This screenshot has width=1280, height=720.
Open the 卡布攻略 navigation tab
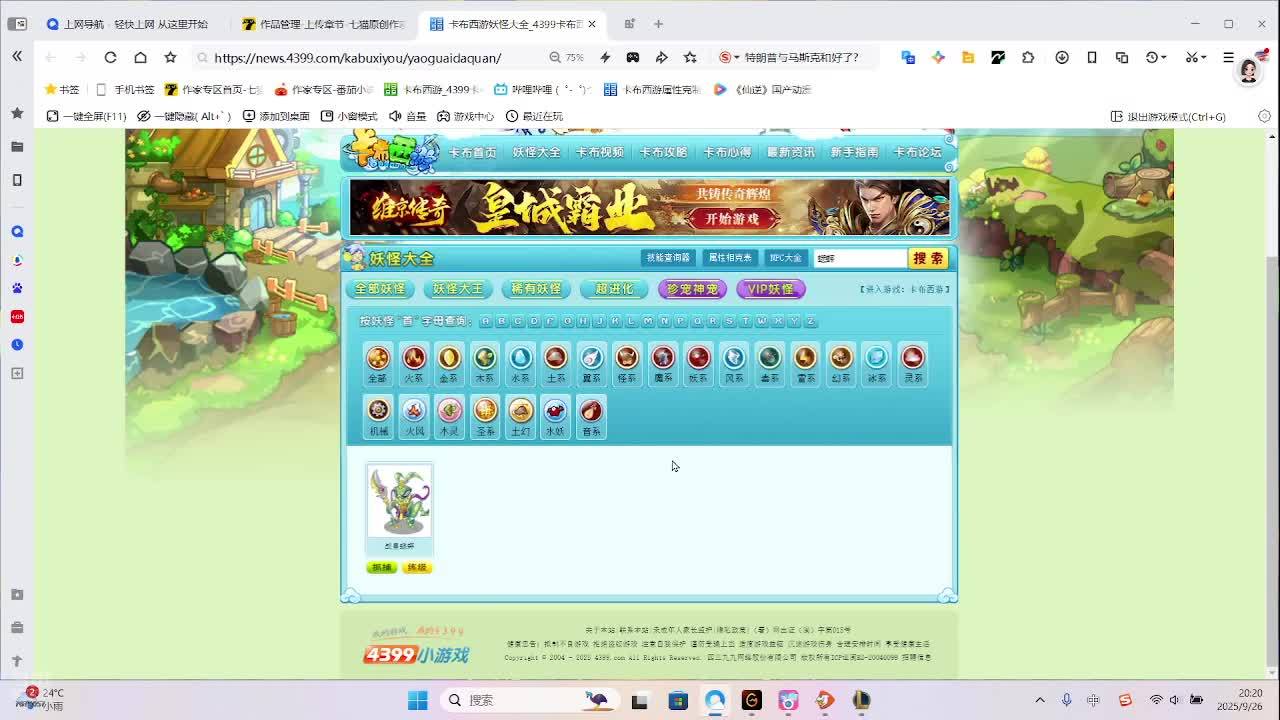click(663, 152)
